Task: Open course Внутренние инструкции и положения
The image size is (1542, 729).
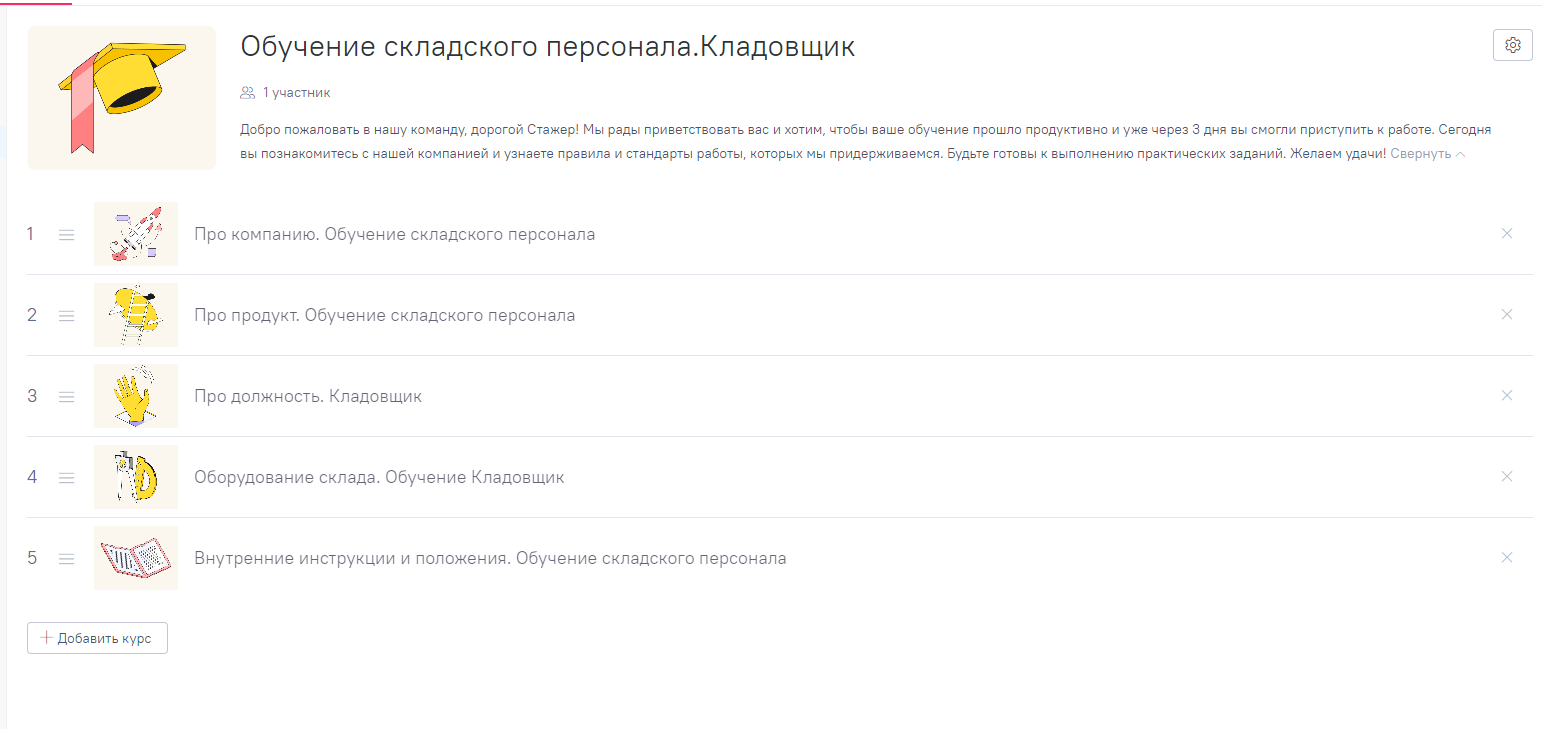Action: click(490, 559)
